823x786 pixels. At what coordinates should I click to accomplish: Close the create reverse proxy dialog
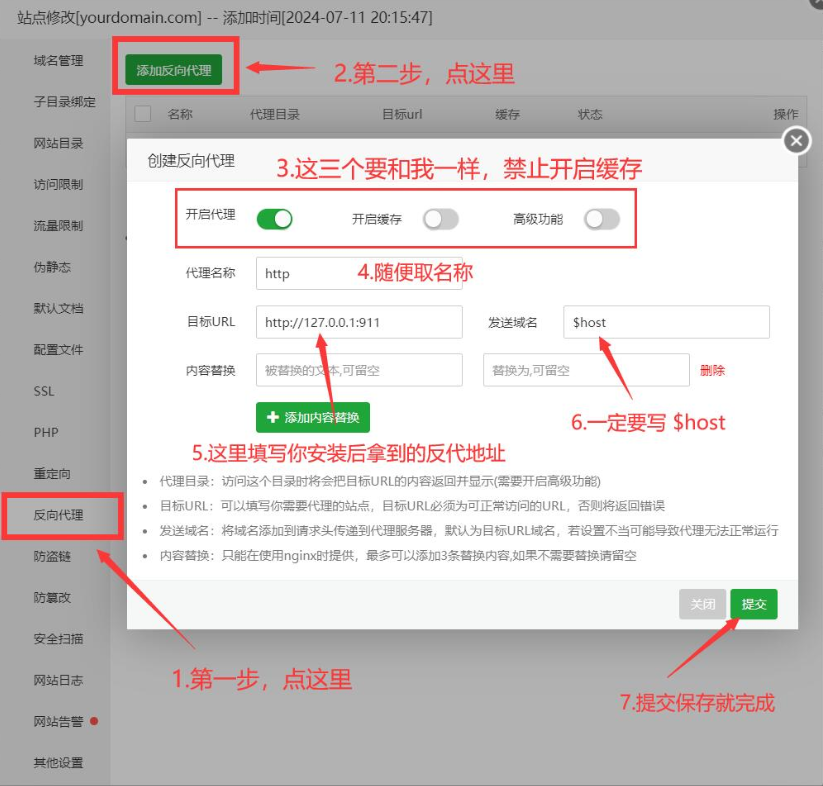coord(795,141)
